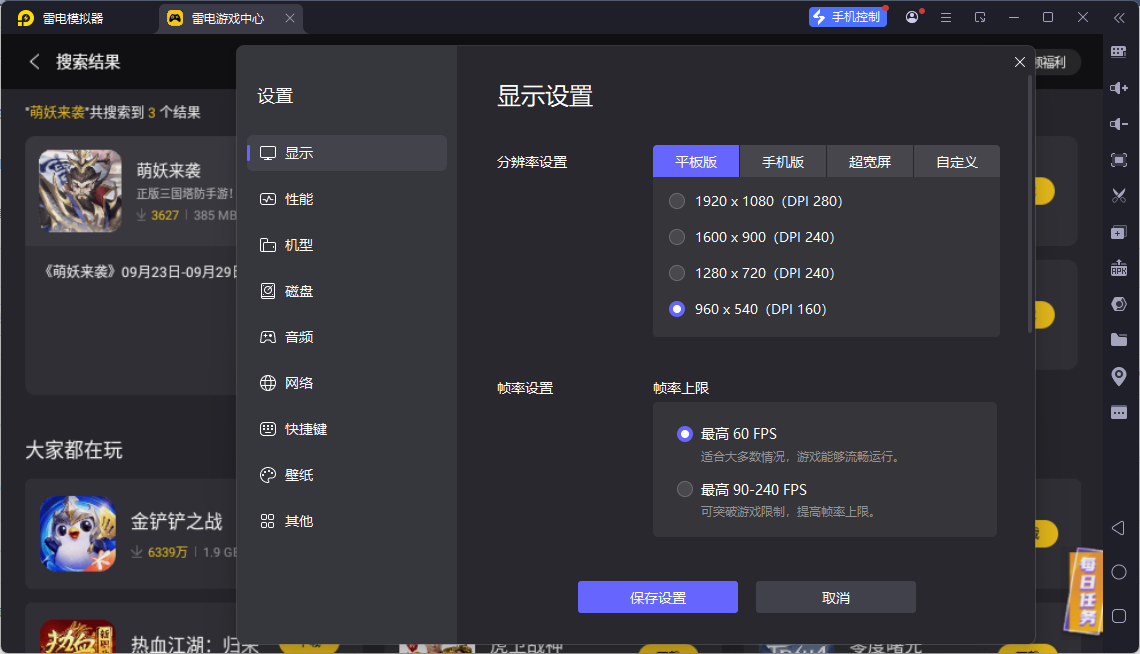This screenshot has width=1140, height=654.
Task: Select the virtual location (GPS) icon
Action: pyautogui.click(x=1118, y=375)
